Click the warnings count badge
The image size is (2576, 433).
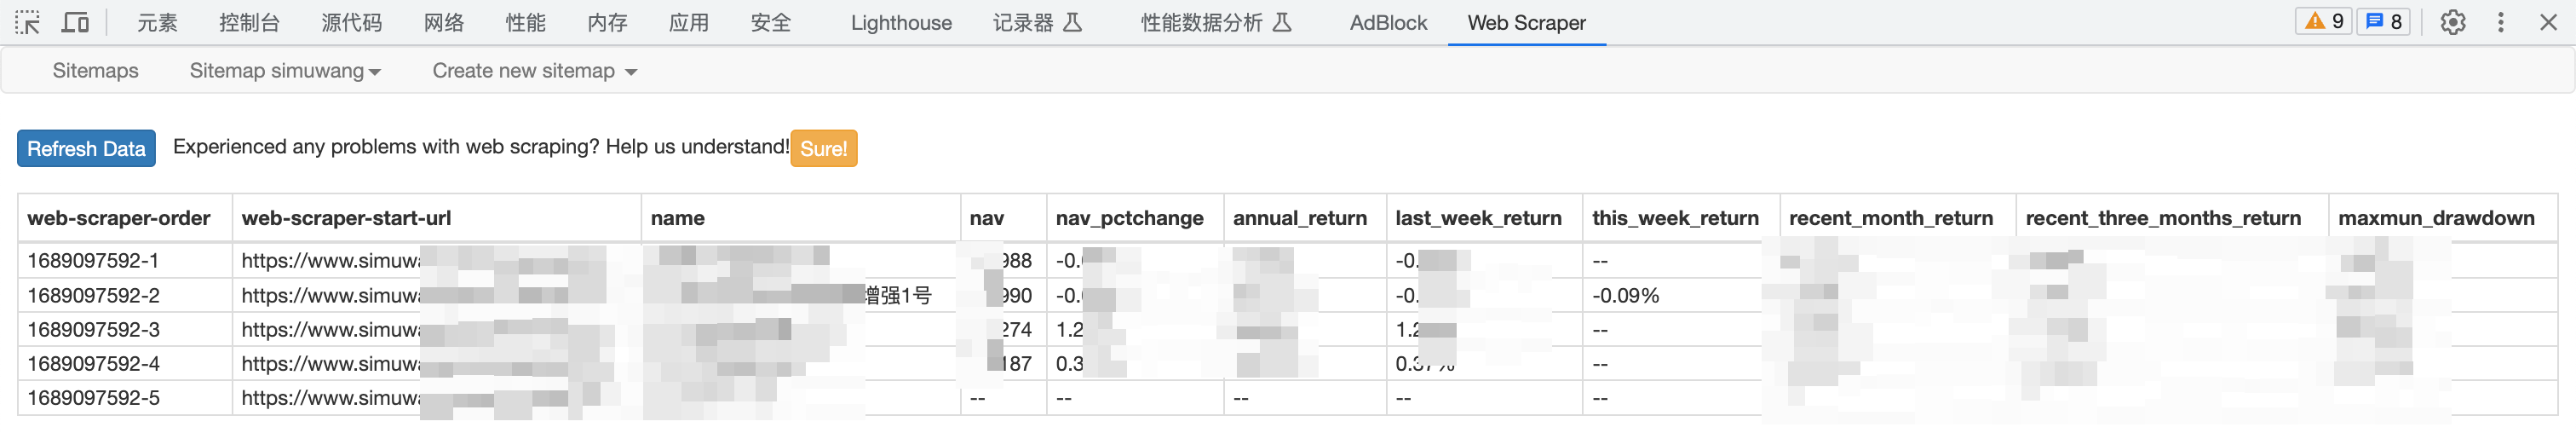2324,21
